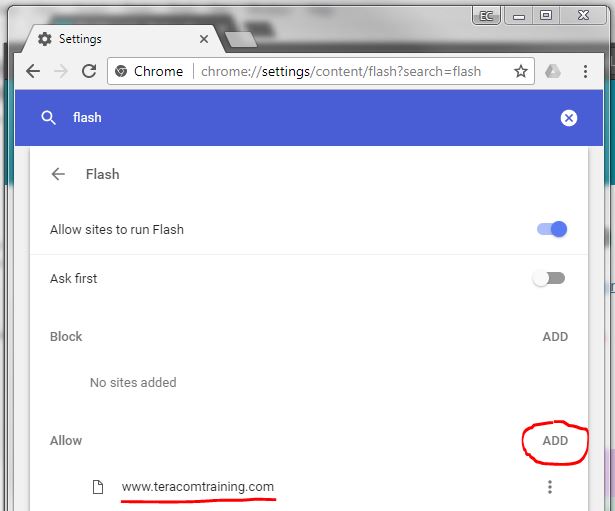The width and height of the screenshot is (615, 511).
Task: Go back with the browser back arrow
Action: coord(33,71)
